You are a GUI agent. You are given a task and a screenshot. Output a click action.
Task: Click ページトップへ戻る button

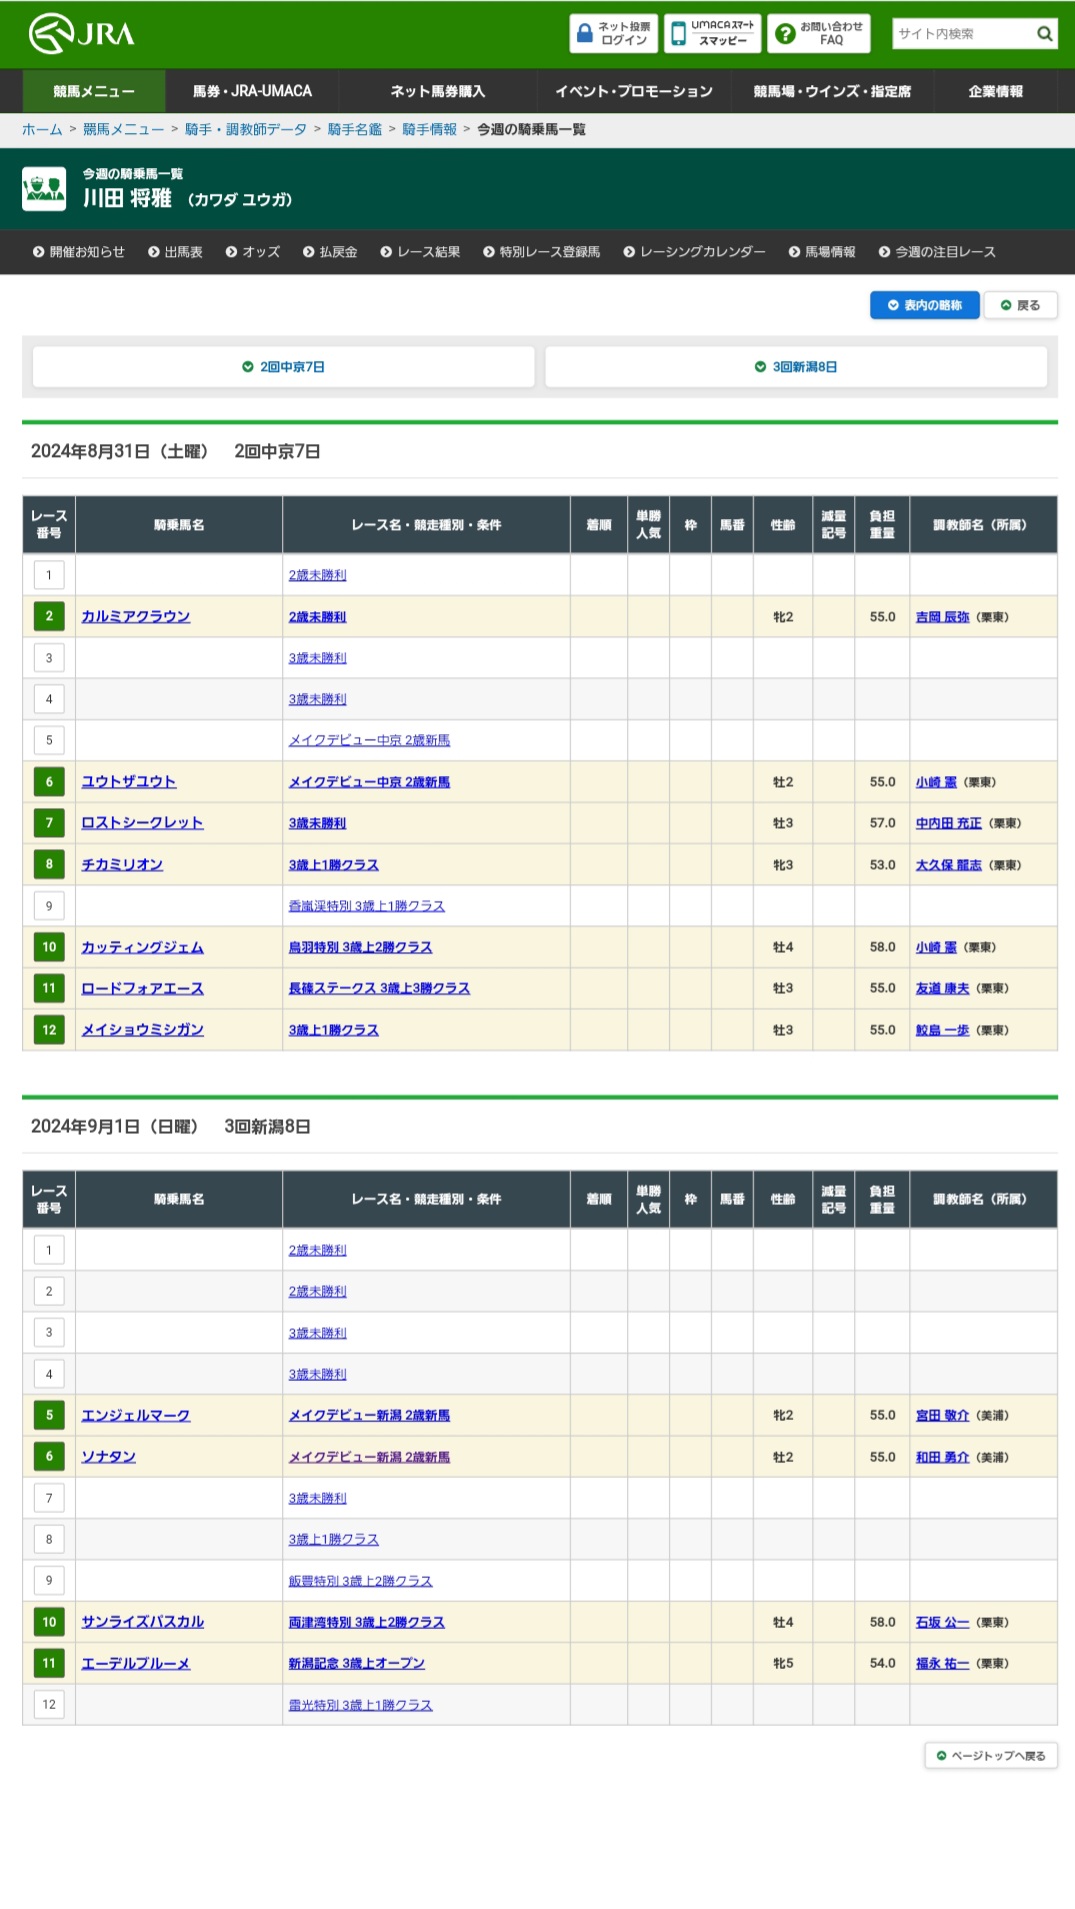coord(991,1756)
